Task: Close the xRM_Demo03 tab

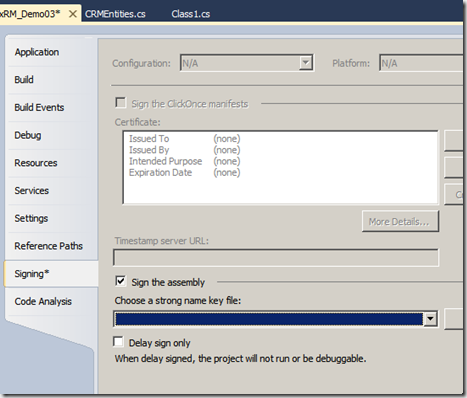Action: click(x=73, y=14)
